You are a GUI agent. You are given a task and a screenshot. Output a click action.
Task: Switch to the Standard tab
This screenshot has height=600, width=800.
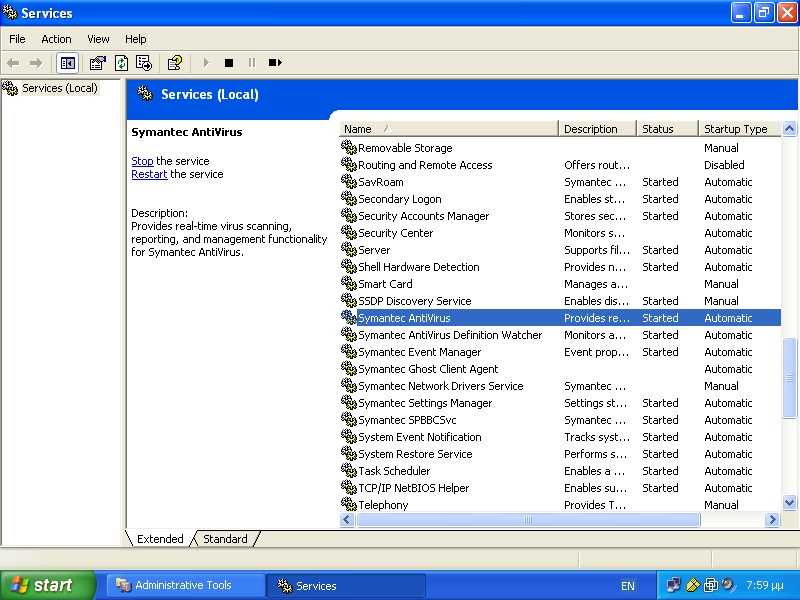click(225, 539)
